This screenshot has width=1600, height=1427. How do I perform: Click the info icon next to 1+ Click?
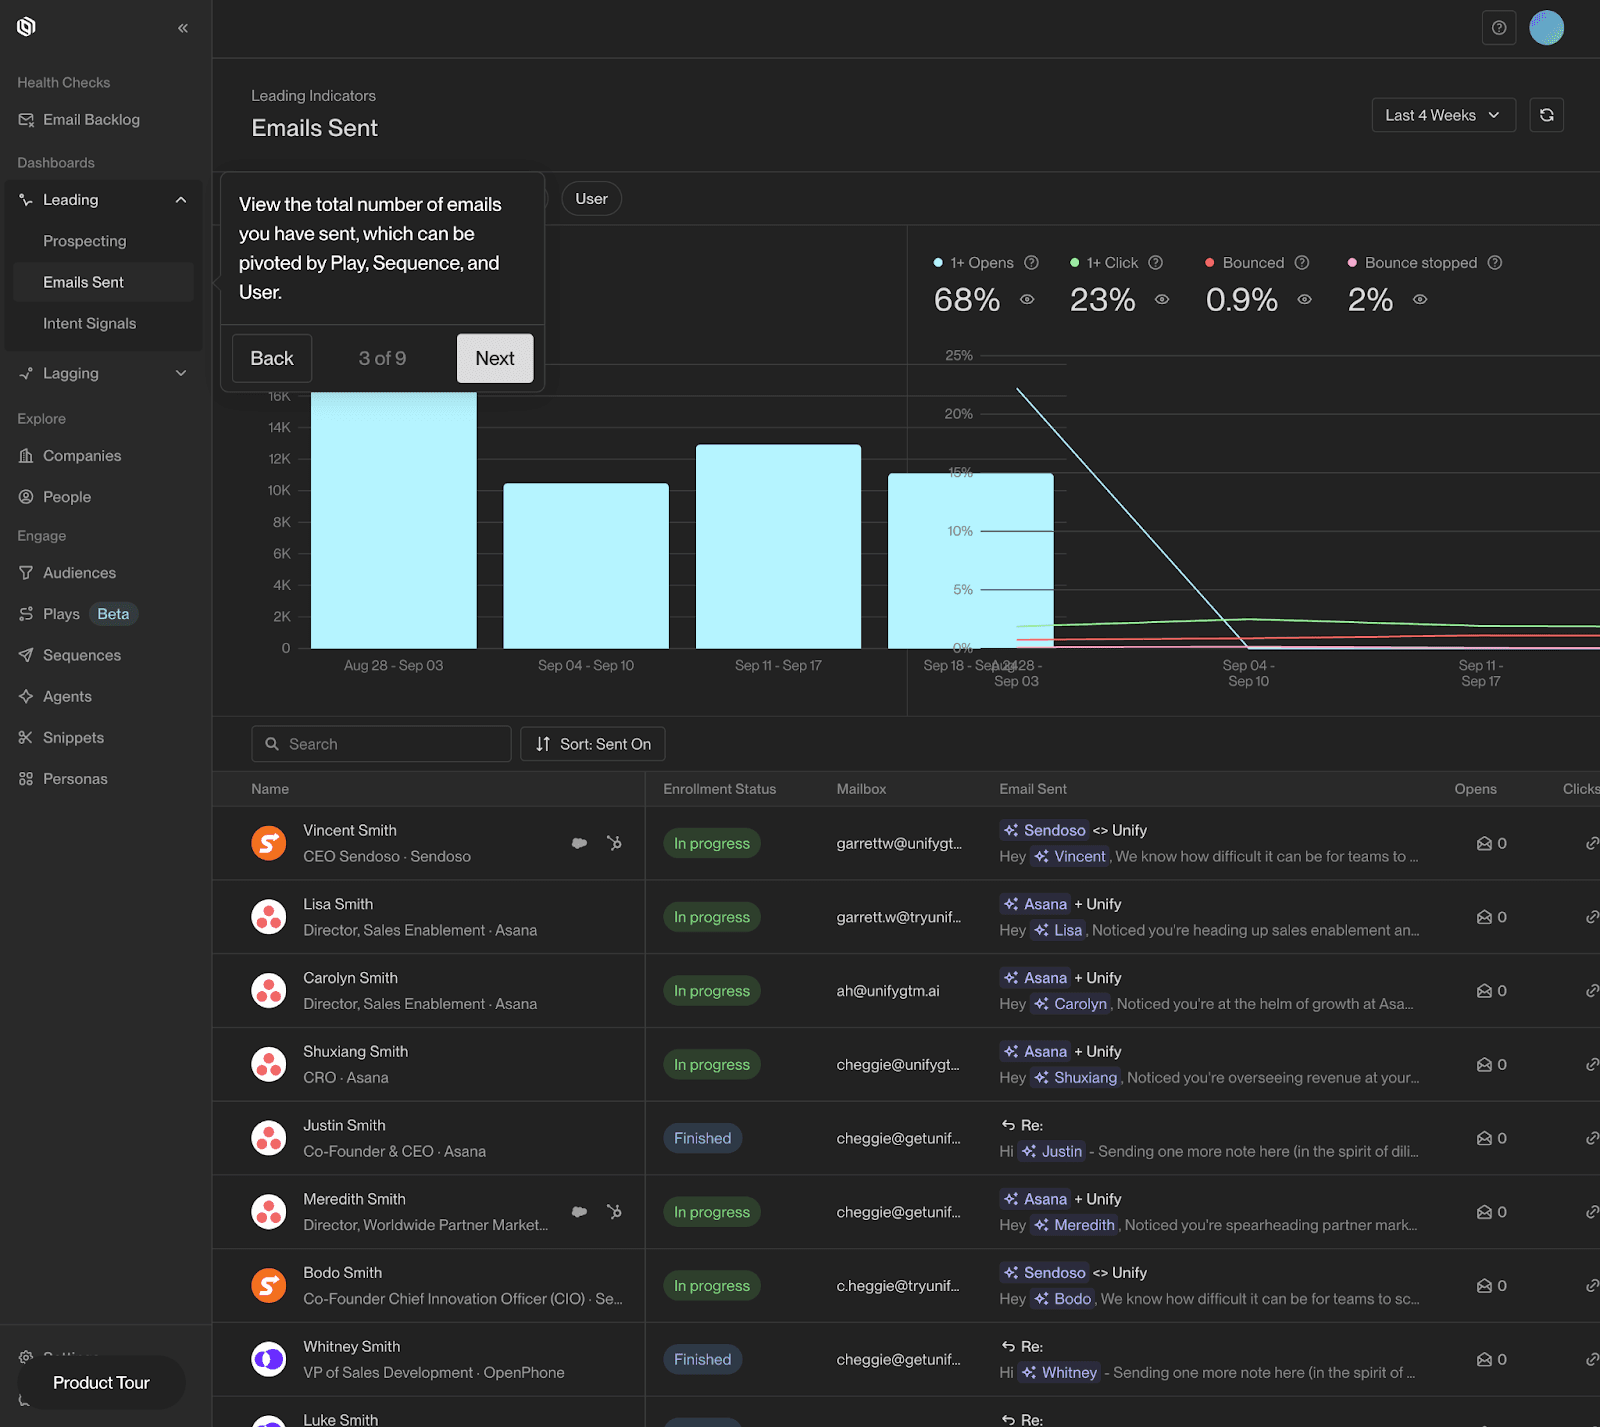point(1156,263)
